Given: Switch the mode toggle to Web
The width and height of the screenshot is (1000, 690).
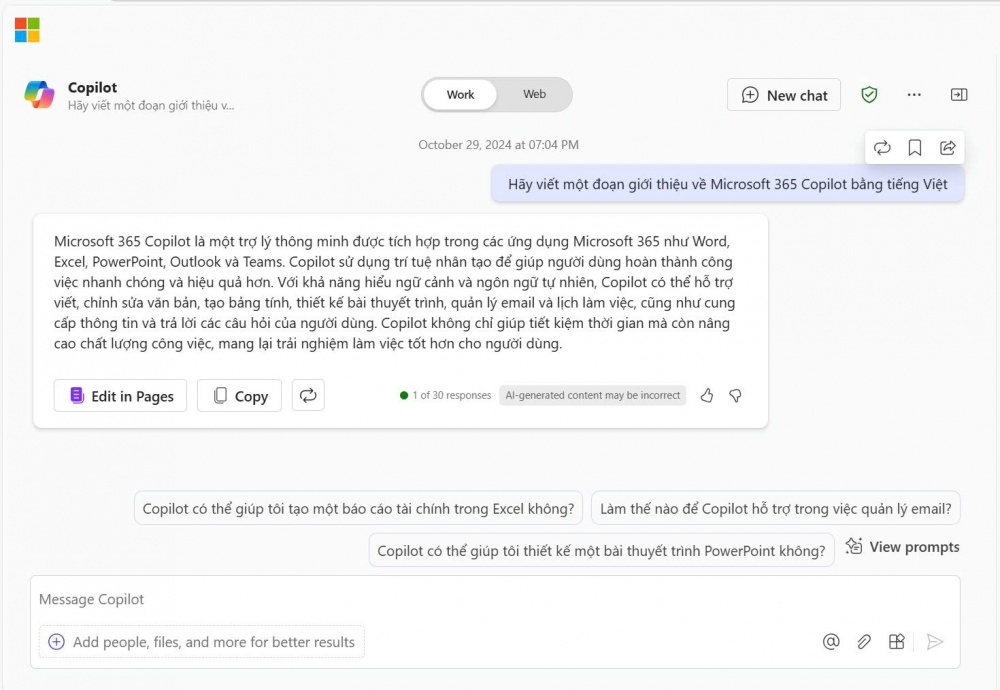Looking at the screenshot, I should (x=534, y=94).
